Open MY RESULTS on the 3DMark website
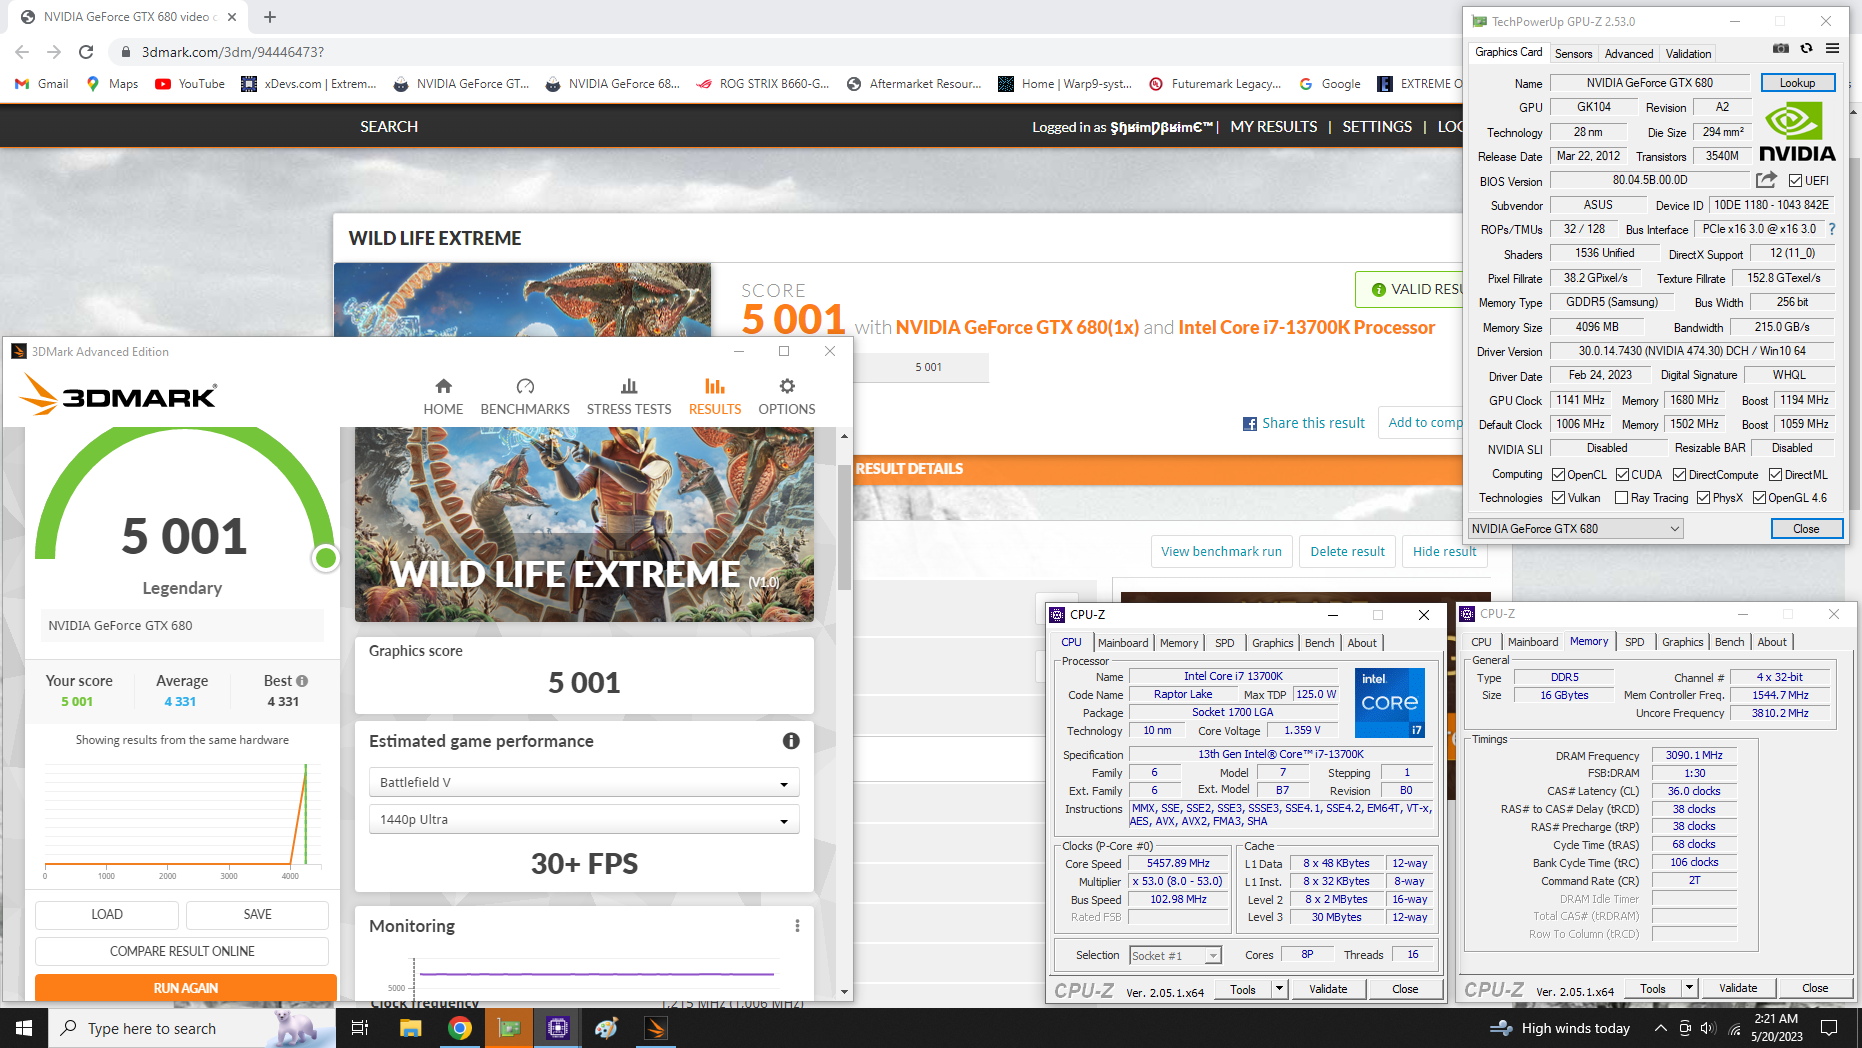The image size is (1862, 1048). point(1273,127)
